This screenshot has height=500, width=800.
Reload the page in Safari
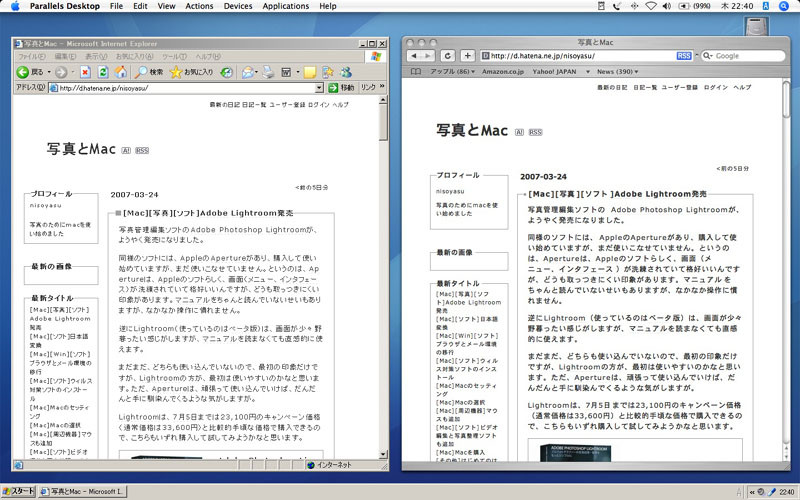[x=447, y=56]
